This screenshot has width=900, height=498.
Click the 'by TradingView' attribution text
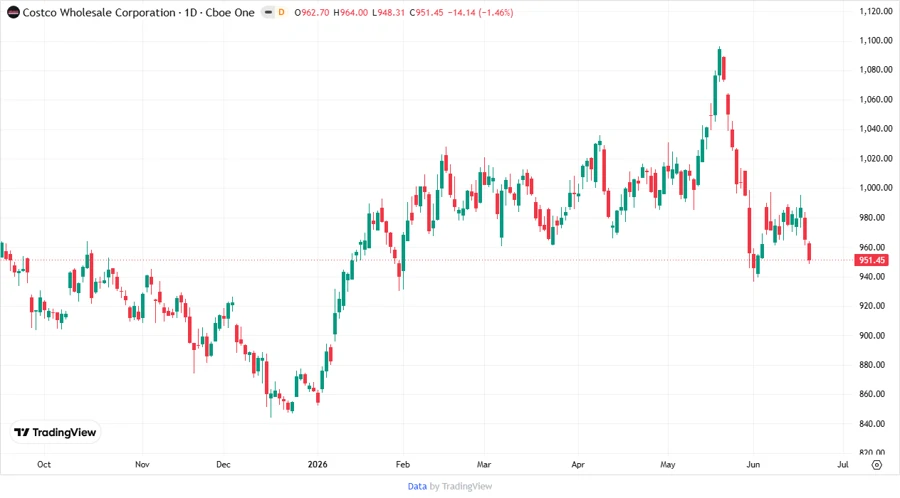461,487
